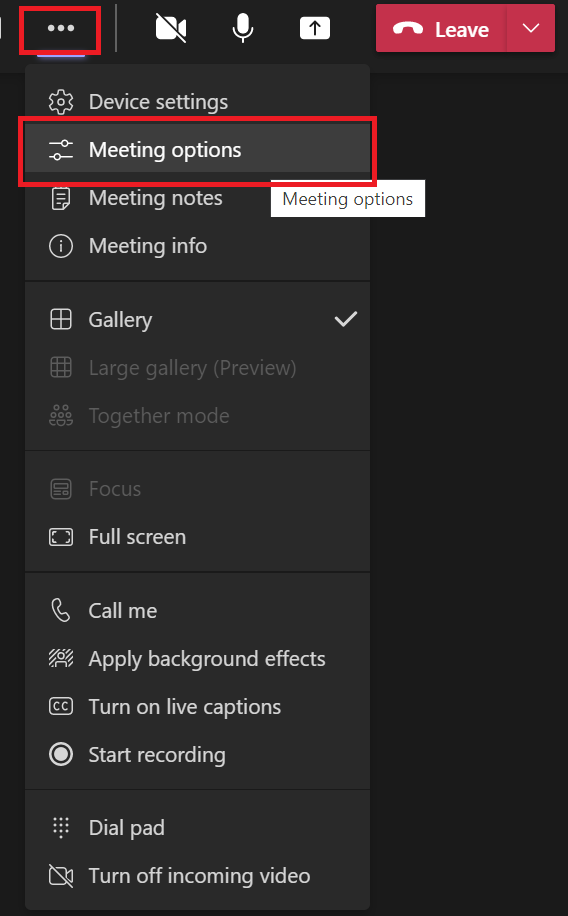The image size is (568, 916).
Task: Click the Focus view icon
Action: [x=61, y=489]
